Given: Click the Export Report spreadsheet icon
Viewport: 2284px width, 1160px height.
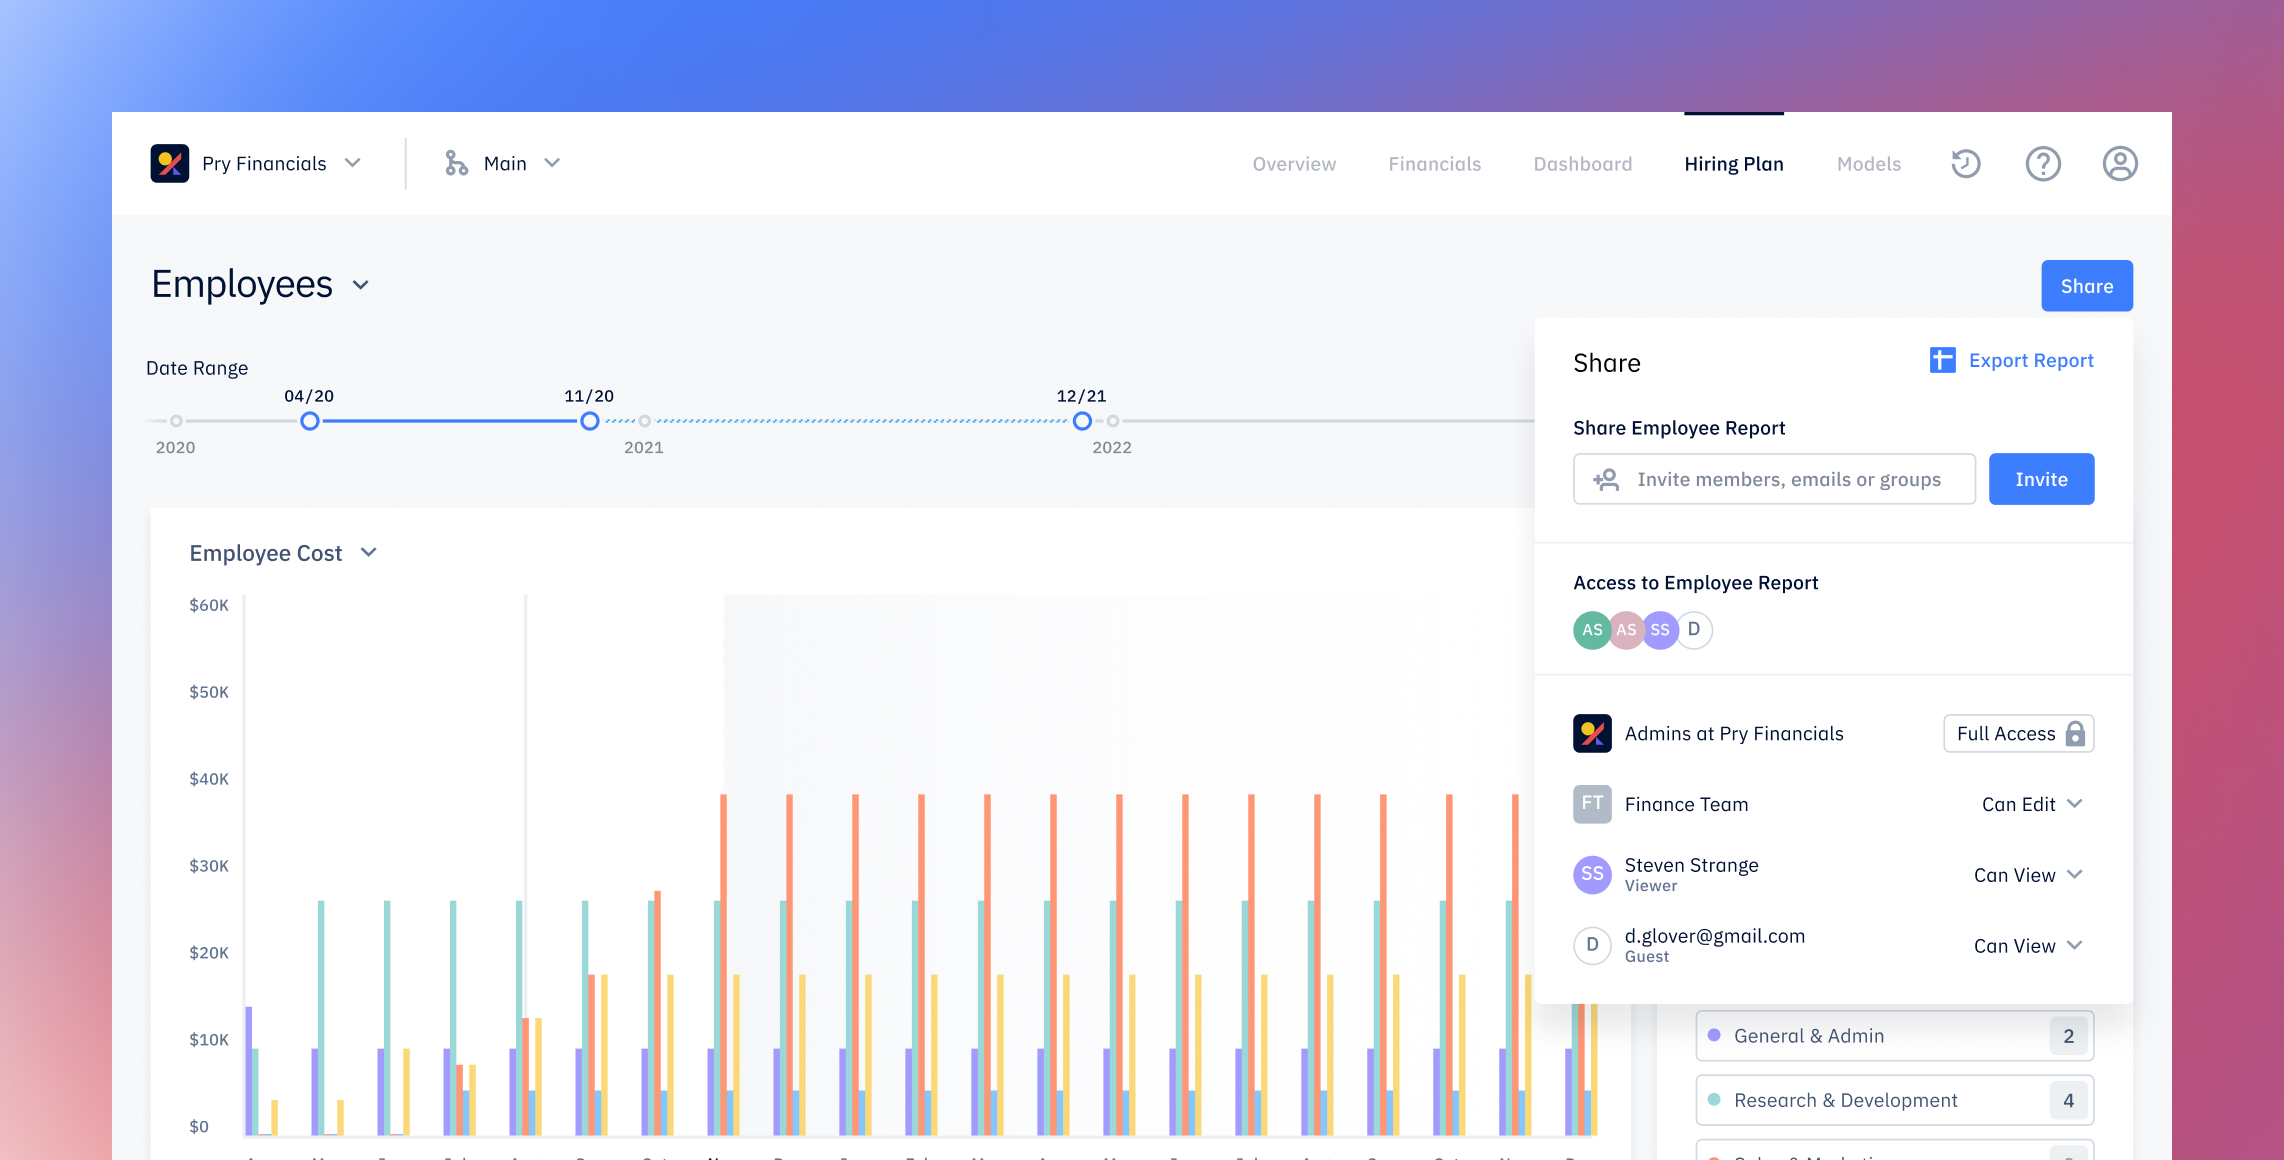Looking at the screenshot, I should coord(1942,360).
